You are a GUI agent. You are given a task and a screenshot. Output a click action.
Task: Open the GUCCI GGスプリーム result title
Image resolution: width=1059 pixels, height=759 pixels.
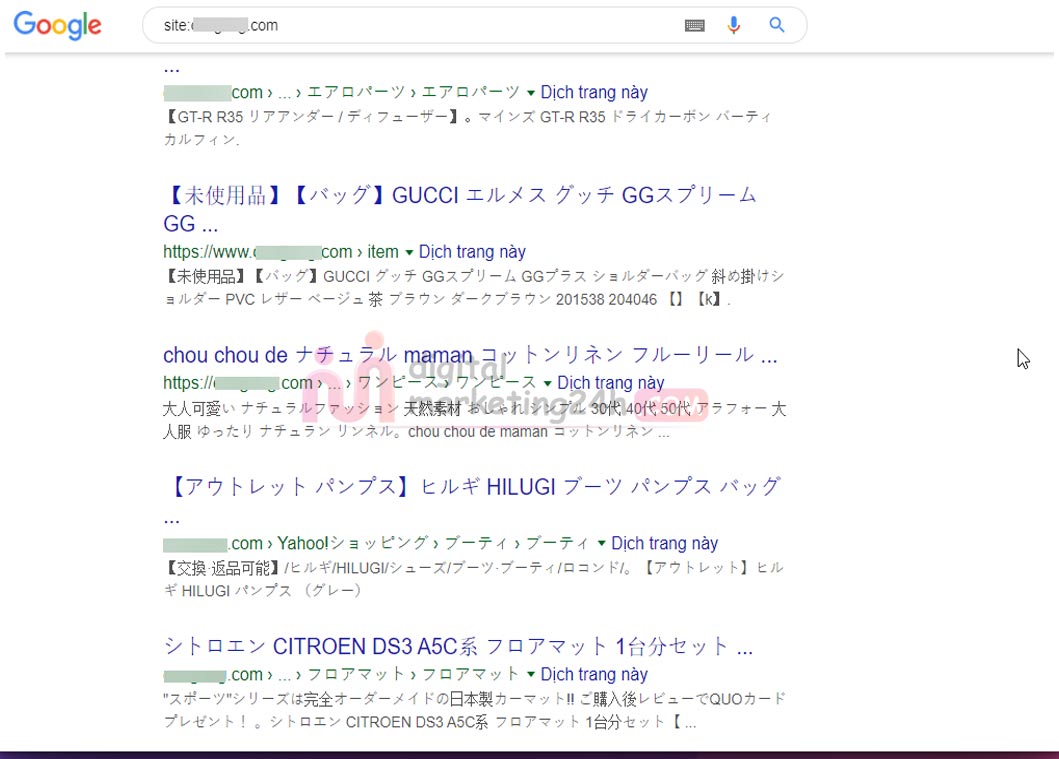coord(460,209)
